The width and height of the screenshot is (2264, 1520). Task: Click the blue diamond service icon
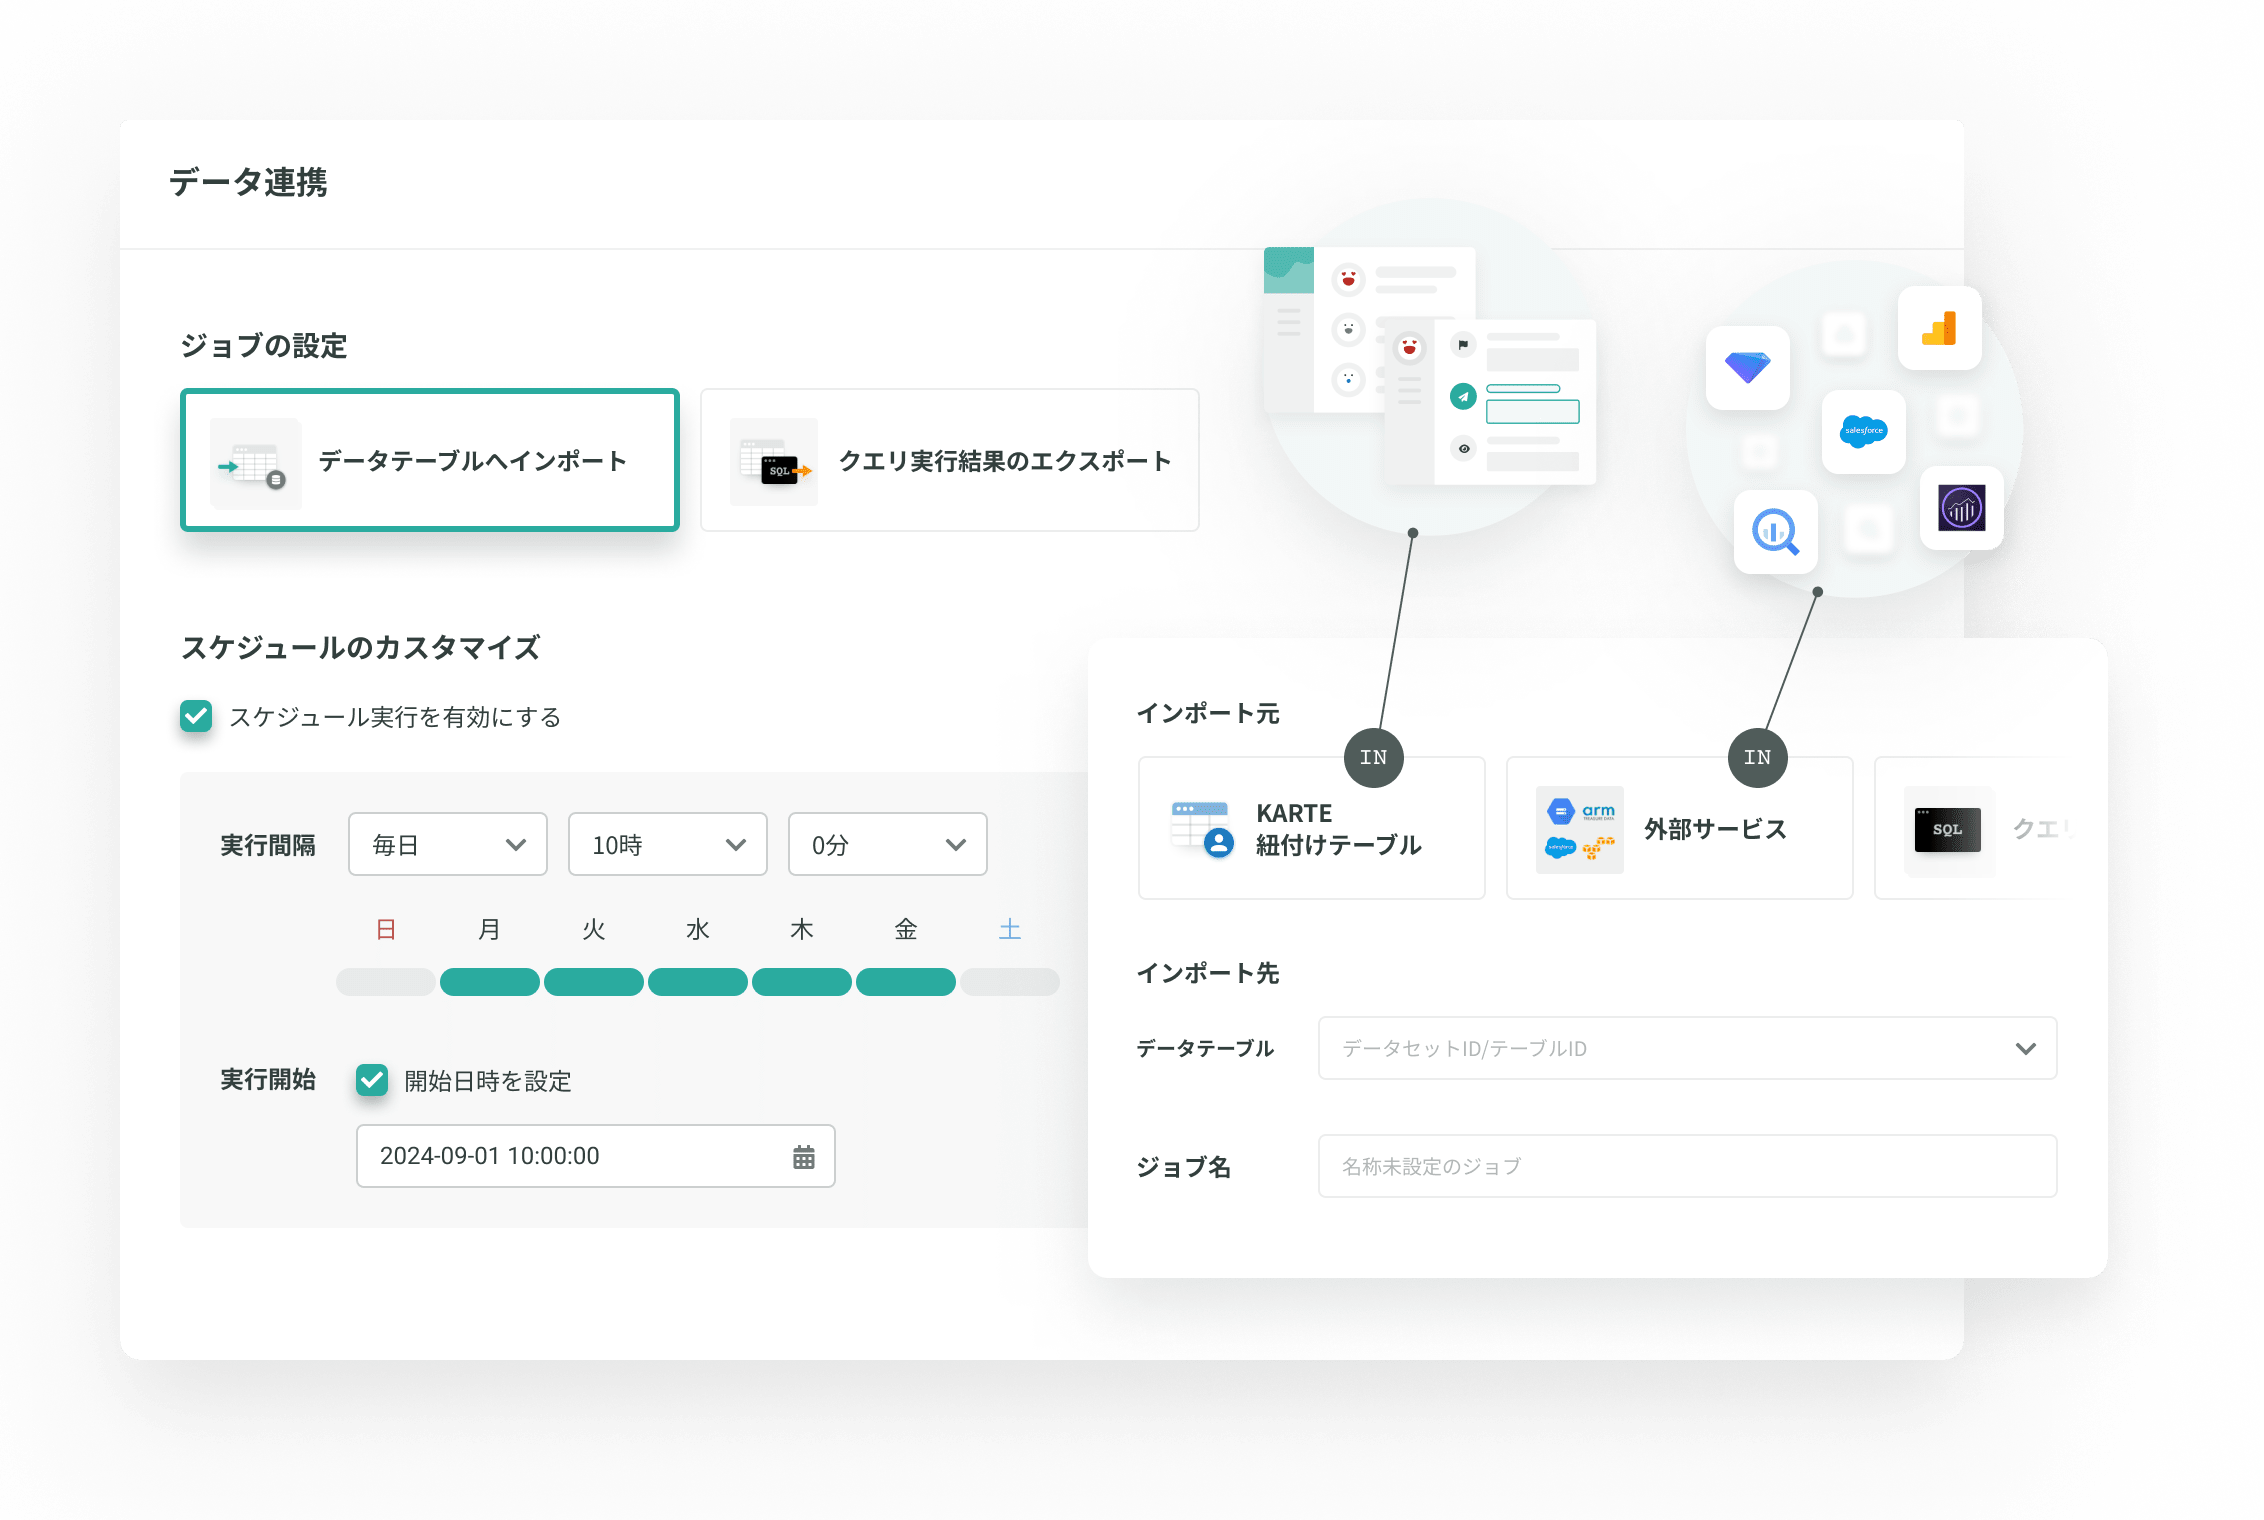pos(1747,367)
